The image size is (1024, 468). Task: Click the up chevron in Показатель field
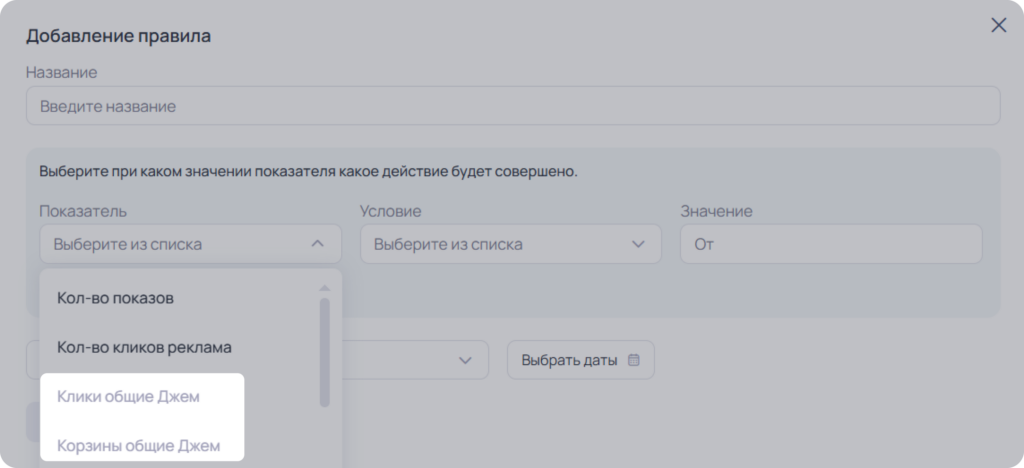tap(317, 243)
